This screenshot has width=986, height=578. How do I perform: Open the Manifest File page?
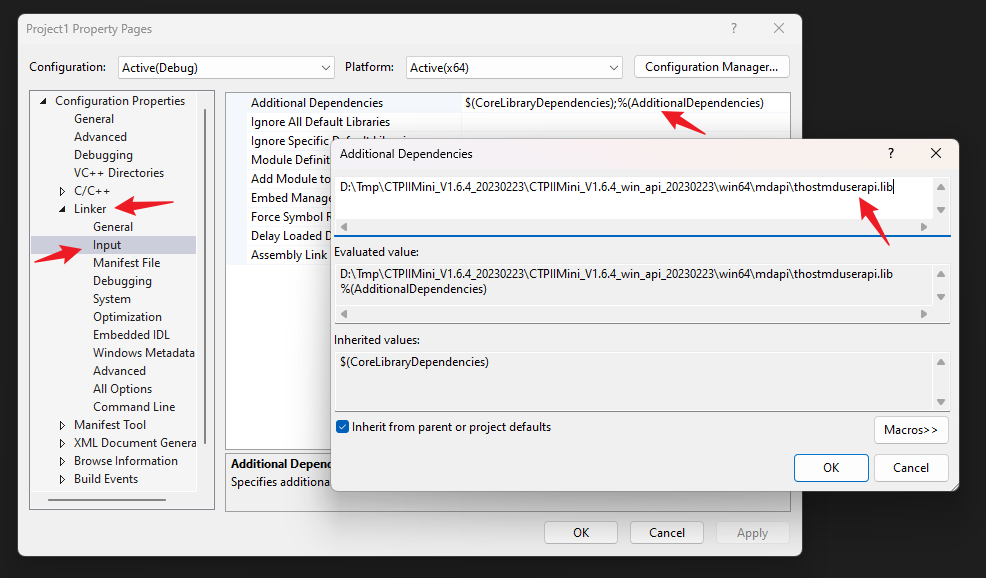126,263
